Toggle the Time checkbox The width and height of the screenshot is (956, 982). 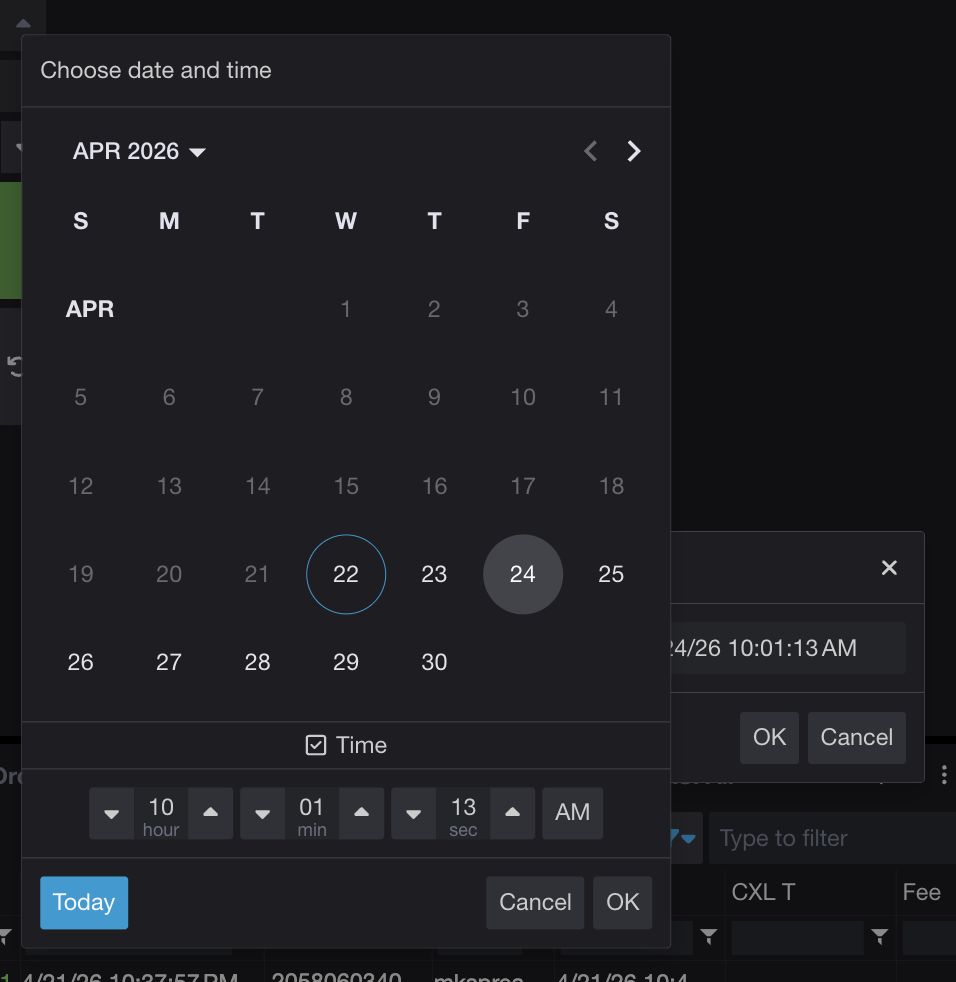(x=315, y=744)
